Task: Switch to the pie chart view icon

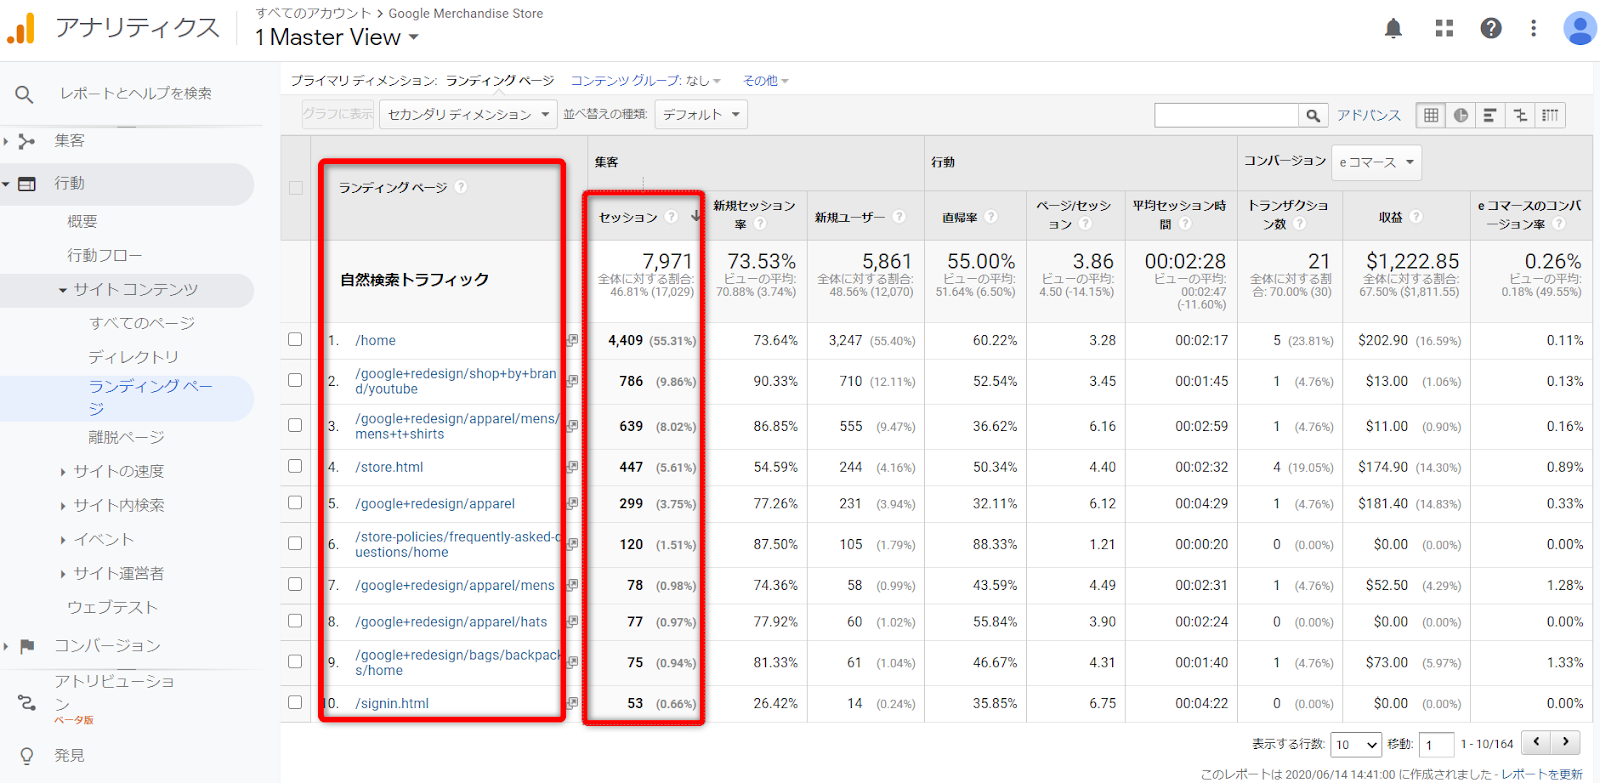Action: point(1461,115)
